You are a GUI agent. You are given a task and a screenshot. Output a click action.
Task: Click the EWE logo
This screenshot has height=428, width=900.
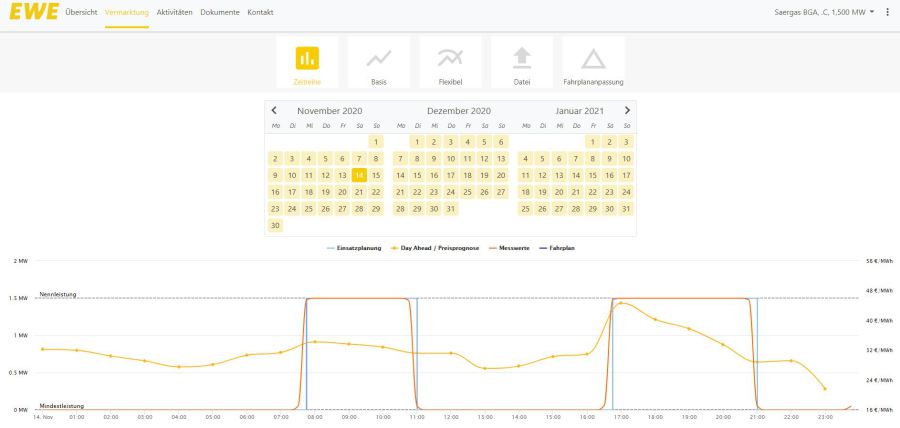[x=31, y=11]
